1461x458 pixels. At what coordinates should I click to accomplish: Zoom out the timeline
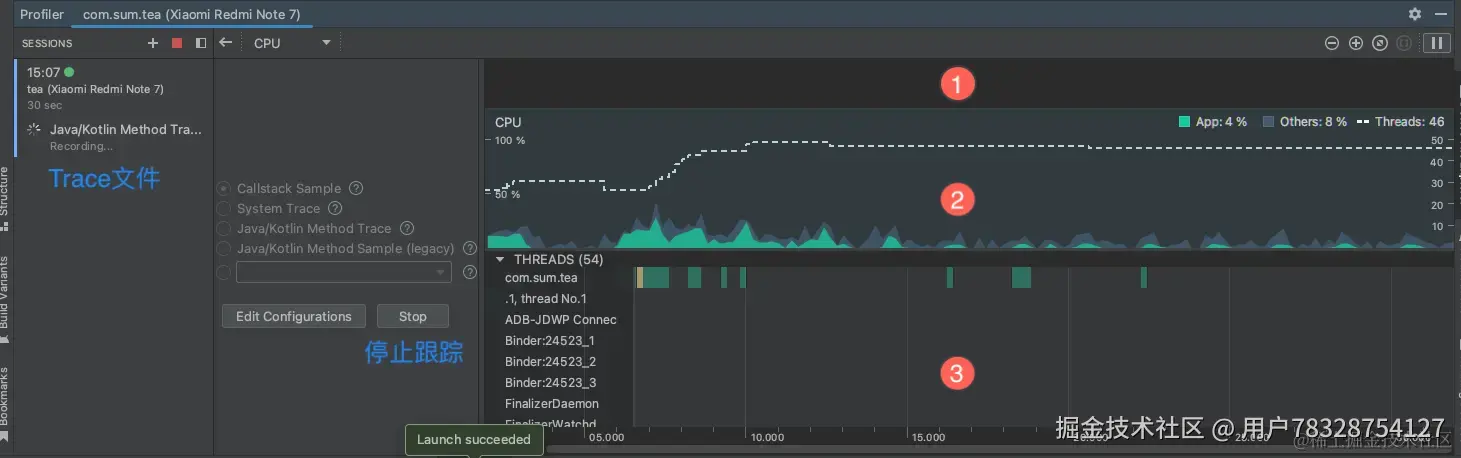click(1332, 43)
